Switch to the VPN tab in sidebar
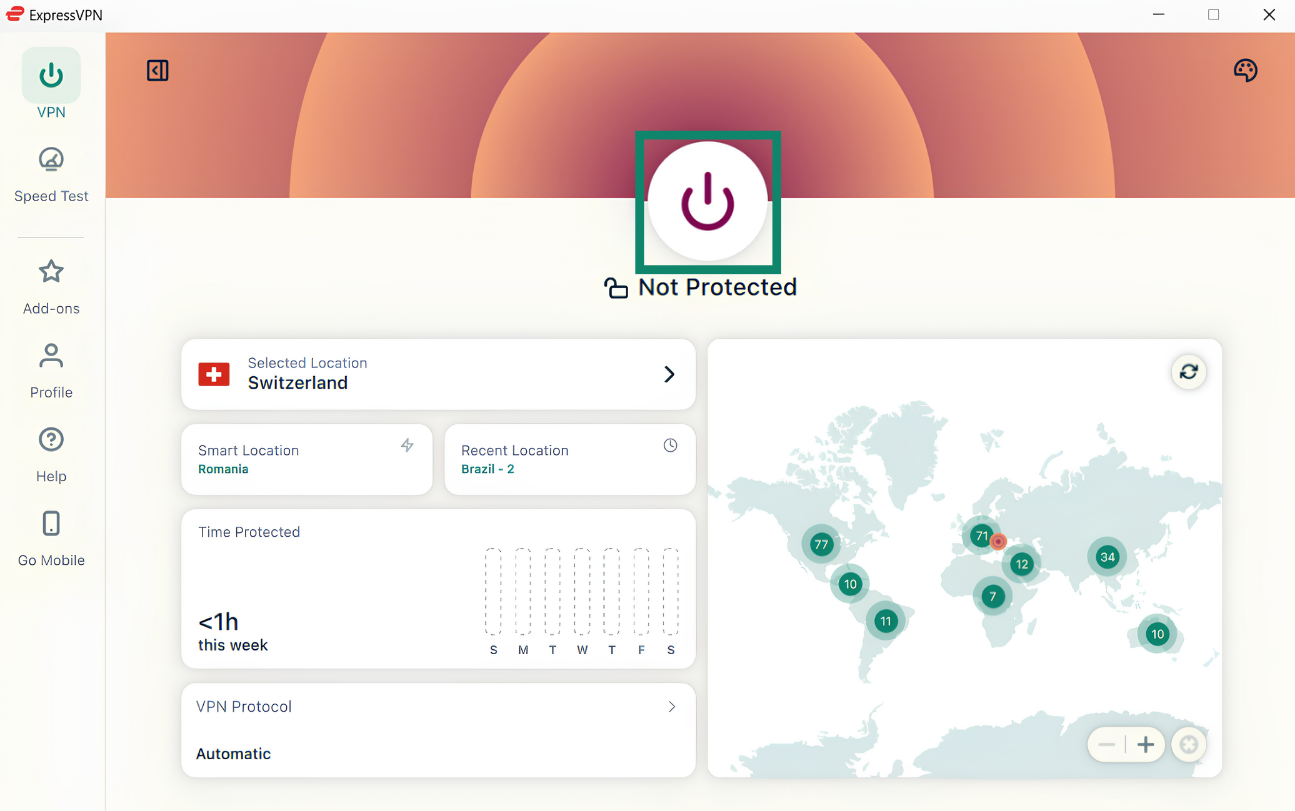 pyautogui.click(x=51, y=85)
